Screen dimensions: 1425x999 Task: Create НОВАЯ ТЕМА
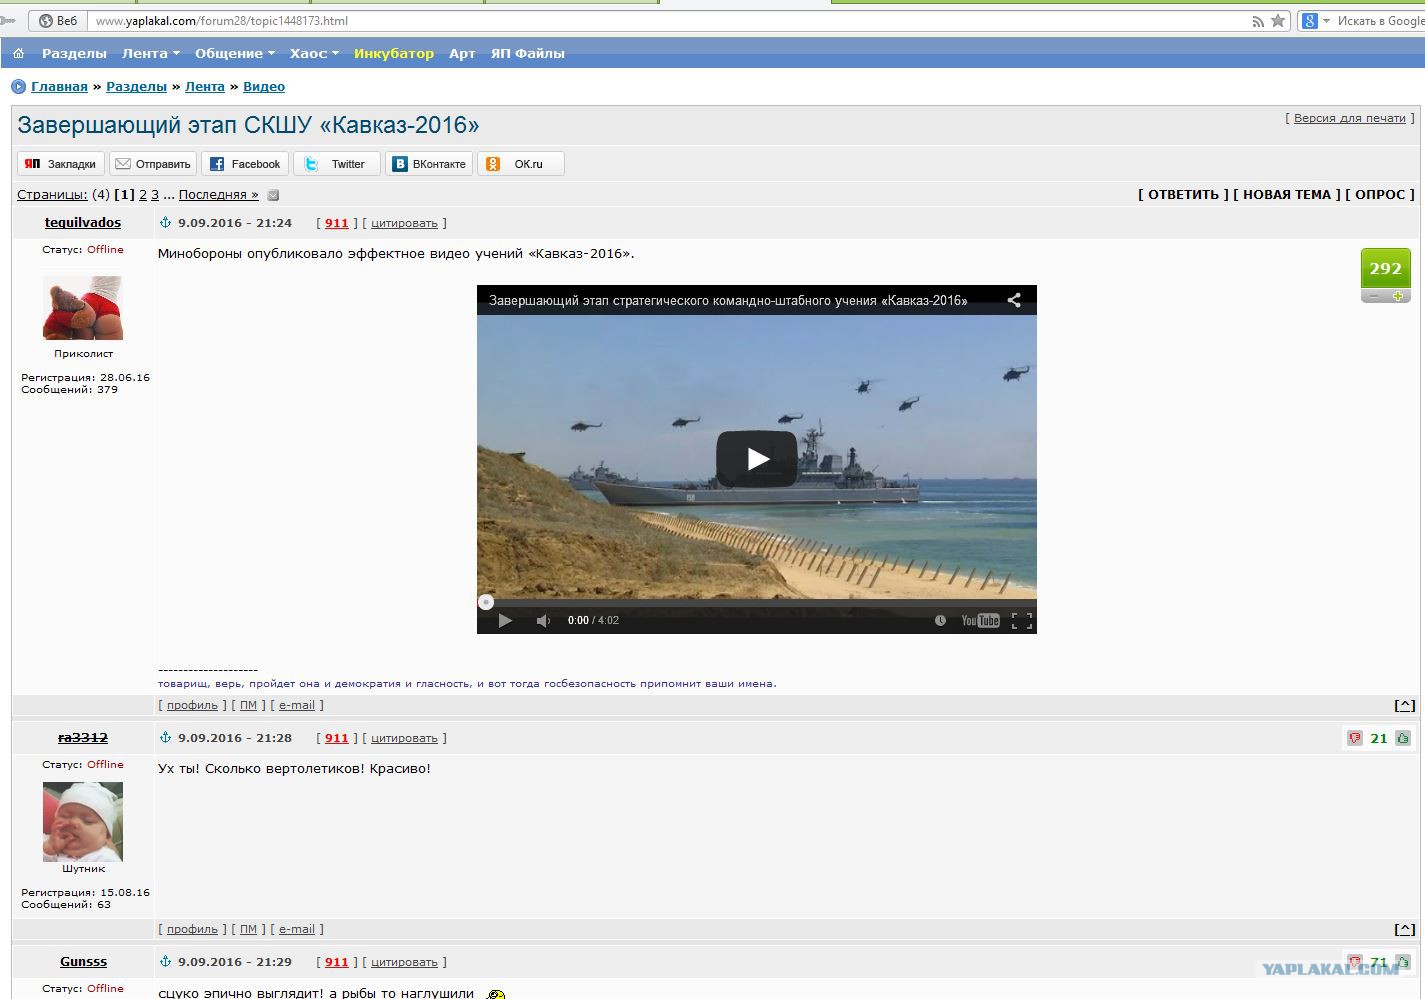[1287, 195]
